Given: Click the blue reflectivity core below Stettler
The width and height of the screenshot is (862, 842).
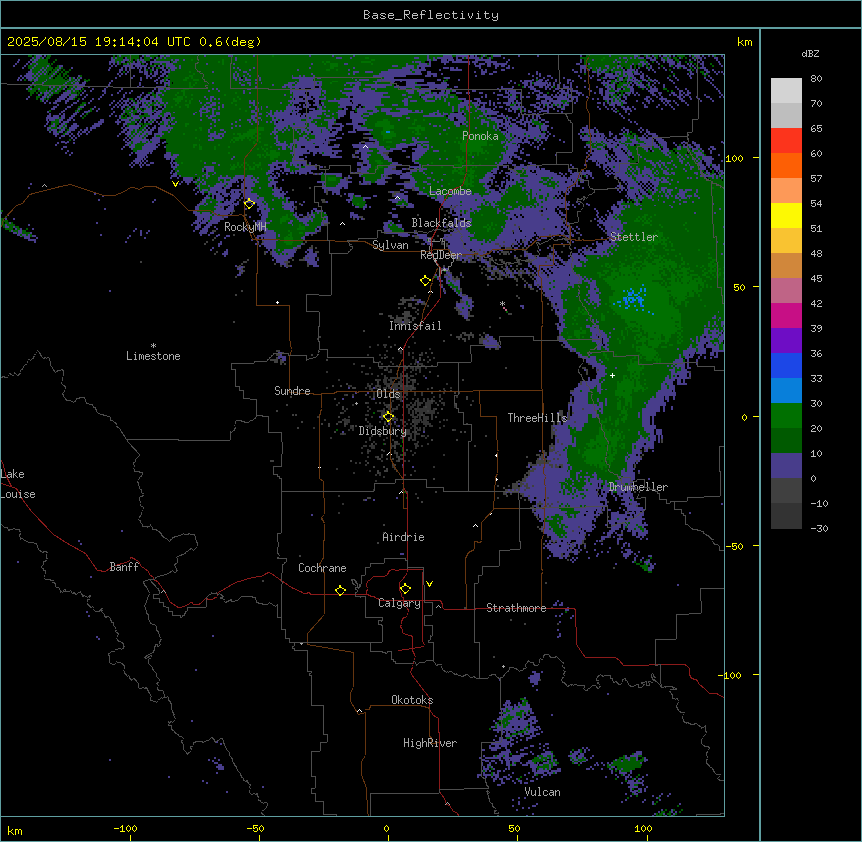Looking at the screenshot, I should pyautogui.click(x=634, y=298).
